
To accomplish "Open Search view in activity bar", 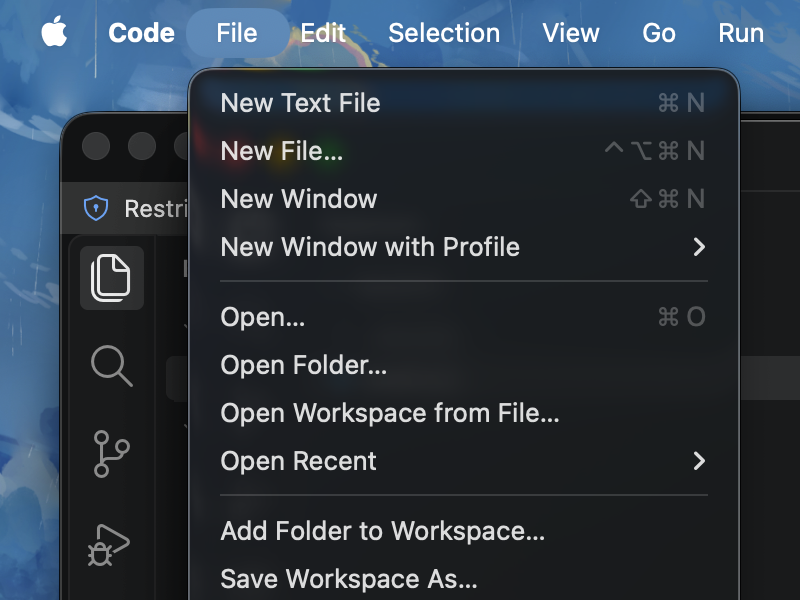I will tap(111, 365).
